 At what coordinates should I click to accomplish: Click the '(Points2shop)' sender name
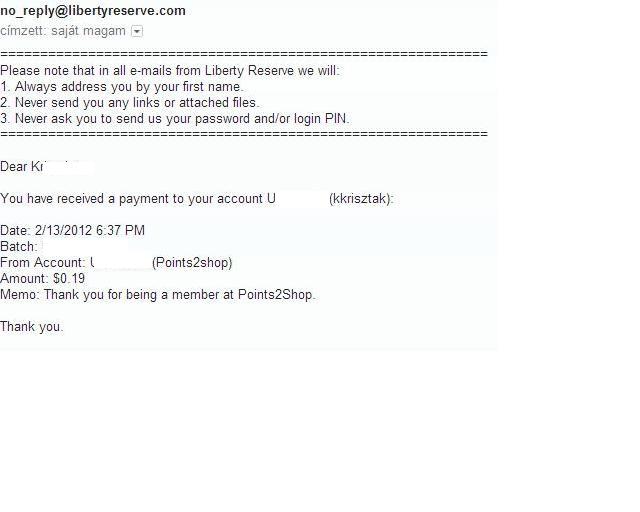click(x=192, y=263)
